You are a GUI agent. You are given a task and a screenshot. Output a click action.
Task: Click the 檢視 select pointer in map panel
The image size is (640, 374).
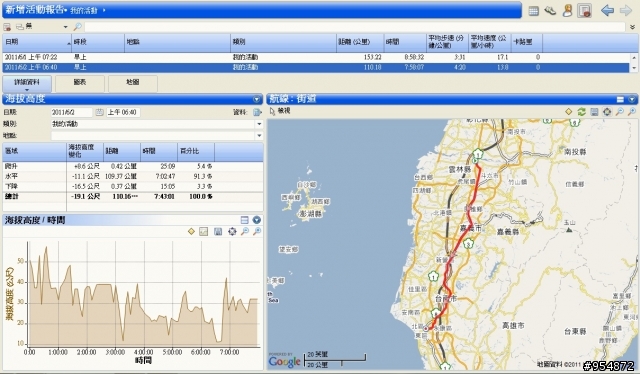tap(280, 111)
